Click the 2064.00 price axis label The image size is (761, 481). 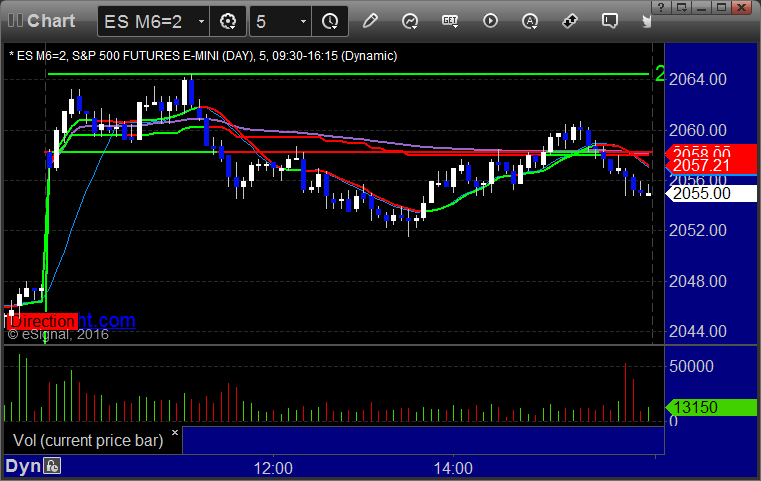[697, 79]
